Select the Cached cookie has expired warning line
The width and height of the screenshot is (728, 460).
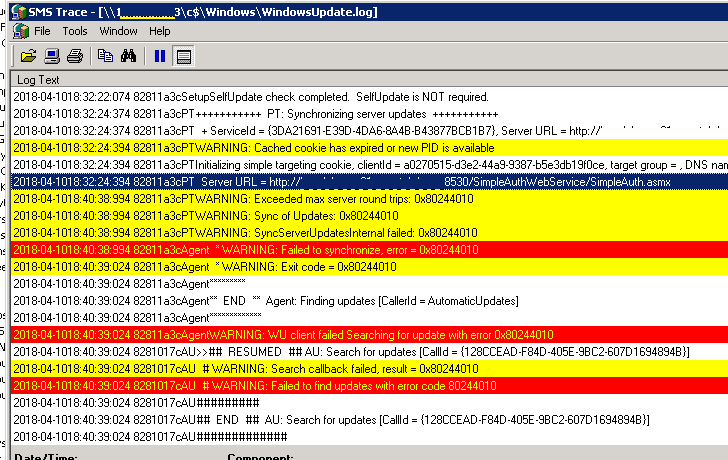[370, 148]
